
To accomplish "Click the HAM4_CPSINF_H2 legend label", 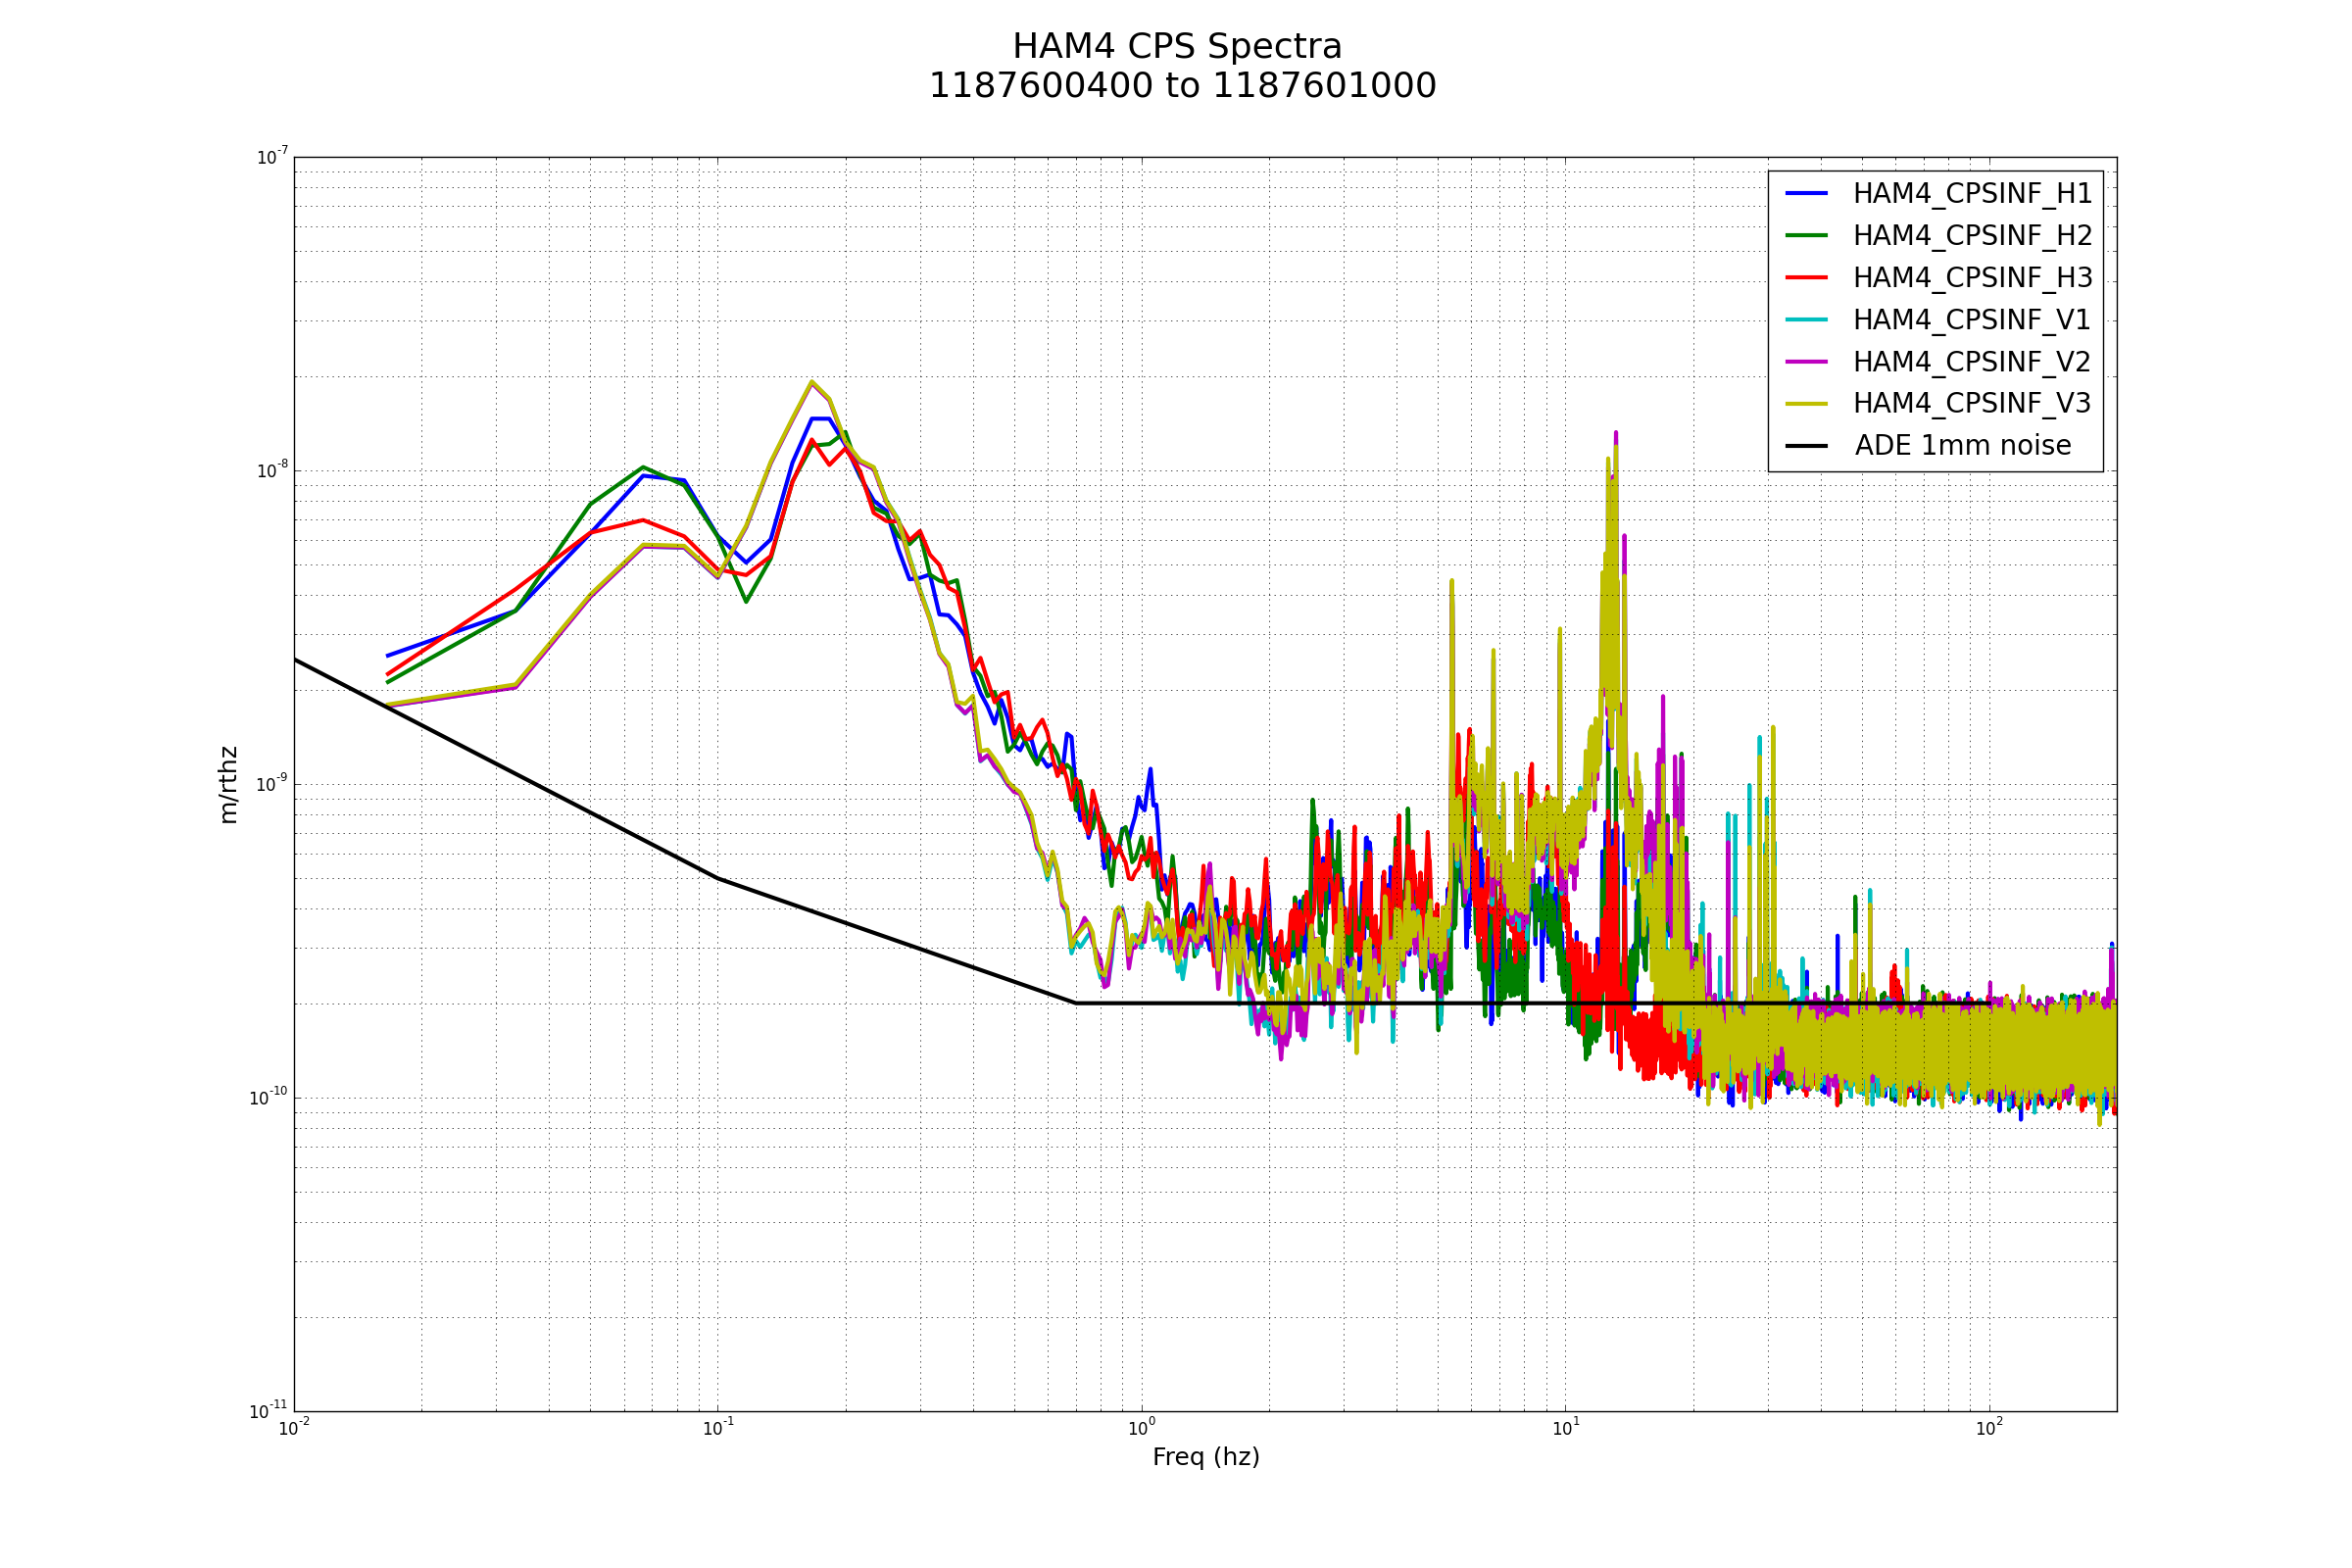I will pos(1972,236).
